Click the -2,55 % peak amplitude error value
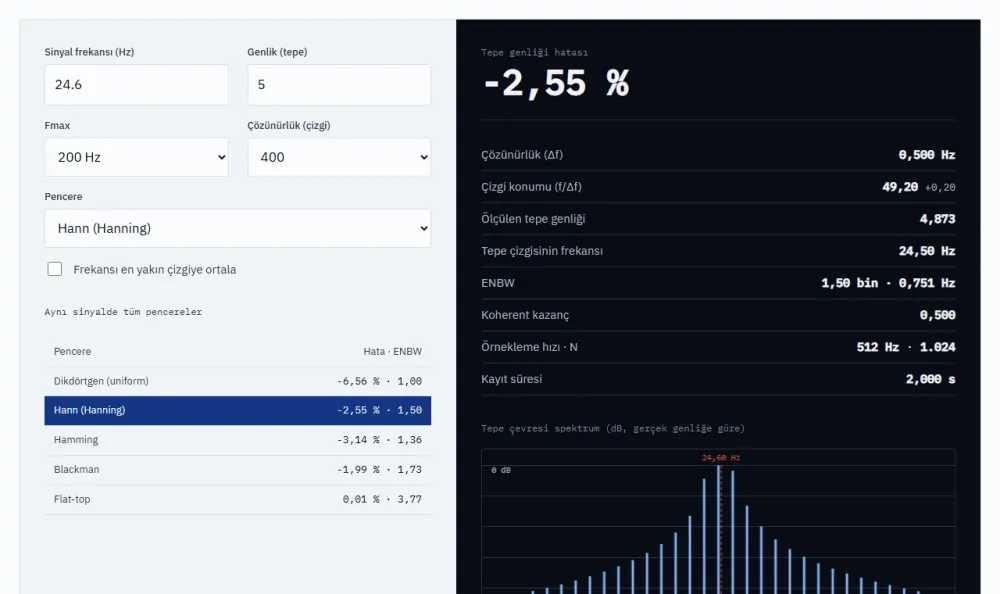1000x594 pixels. (556, 84)
